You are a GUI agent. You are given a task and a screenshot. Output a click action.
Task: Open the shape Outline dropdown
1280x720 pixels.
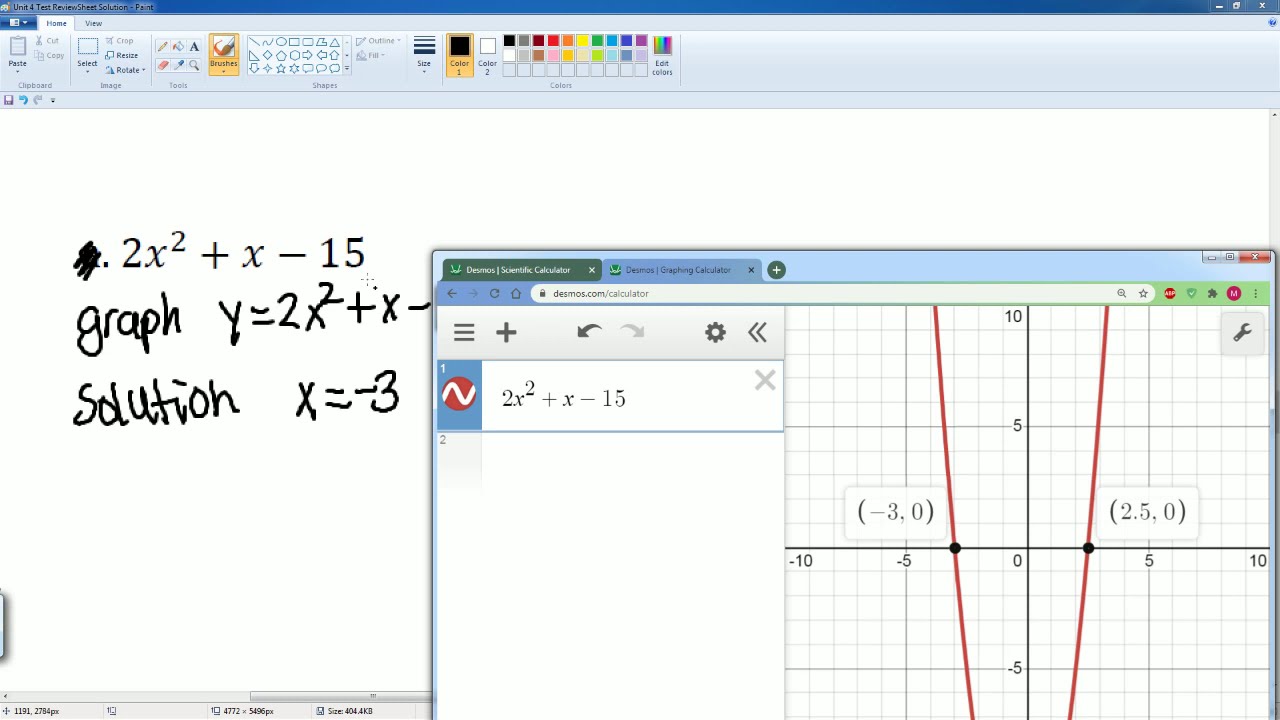point(378,41)
